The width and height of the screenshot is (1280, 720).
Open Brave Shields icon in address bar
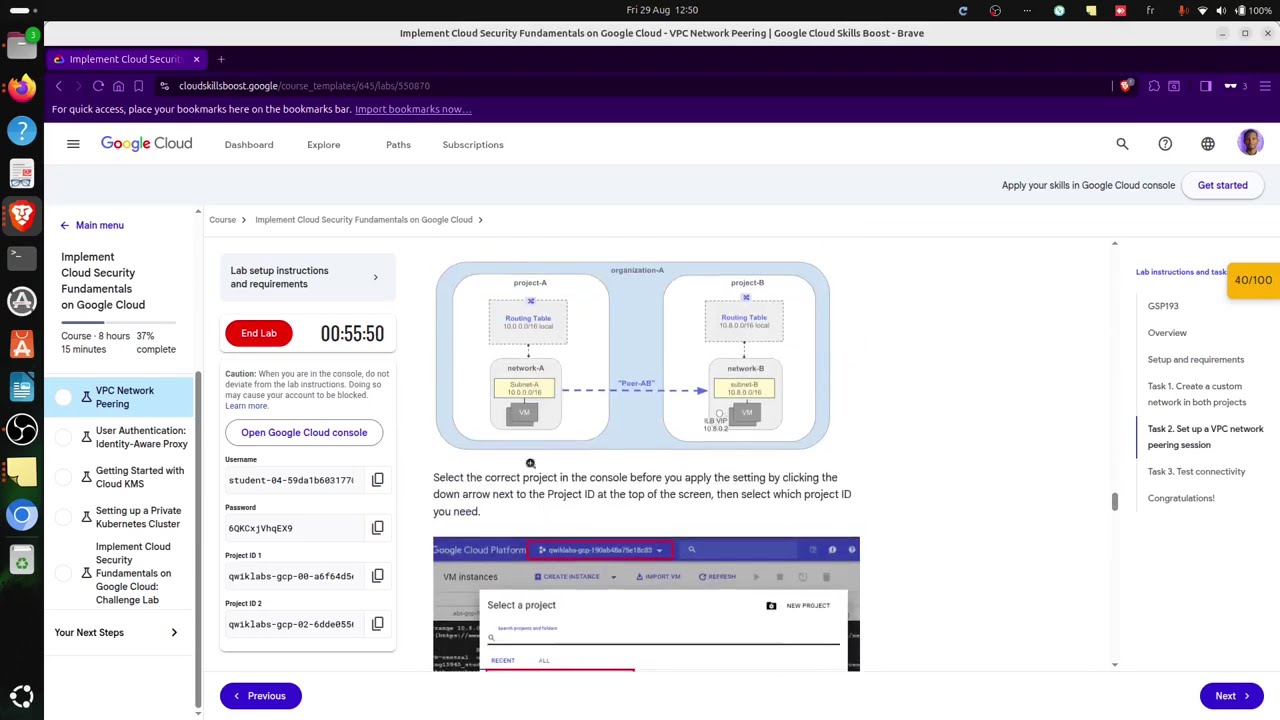(1126, 86)
